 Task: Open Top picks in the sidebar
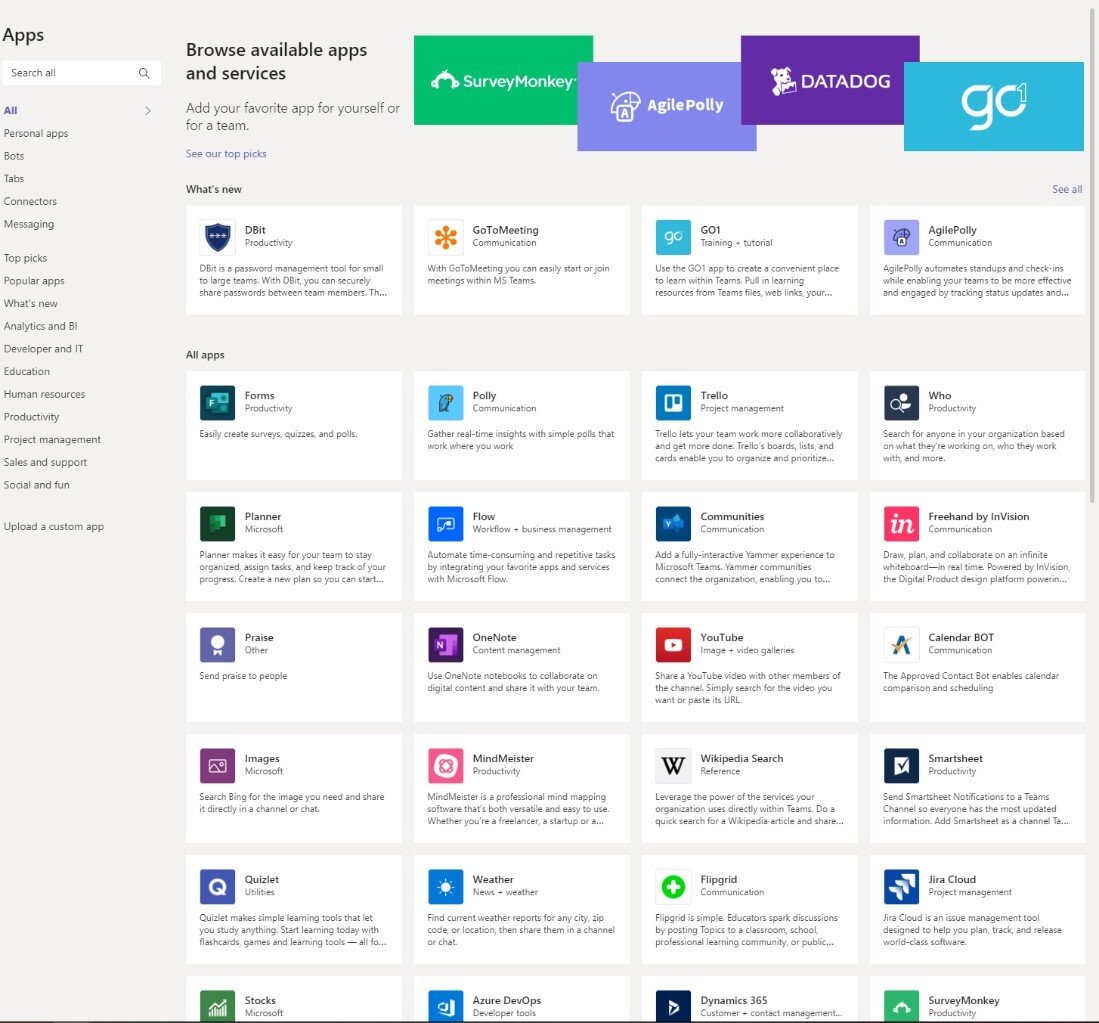tap(25, 258)
